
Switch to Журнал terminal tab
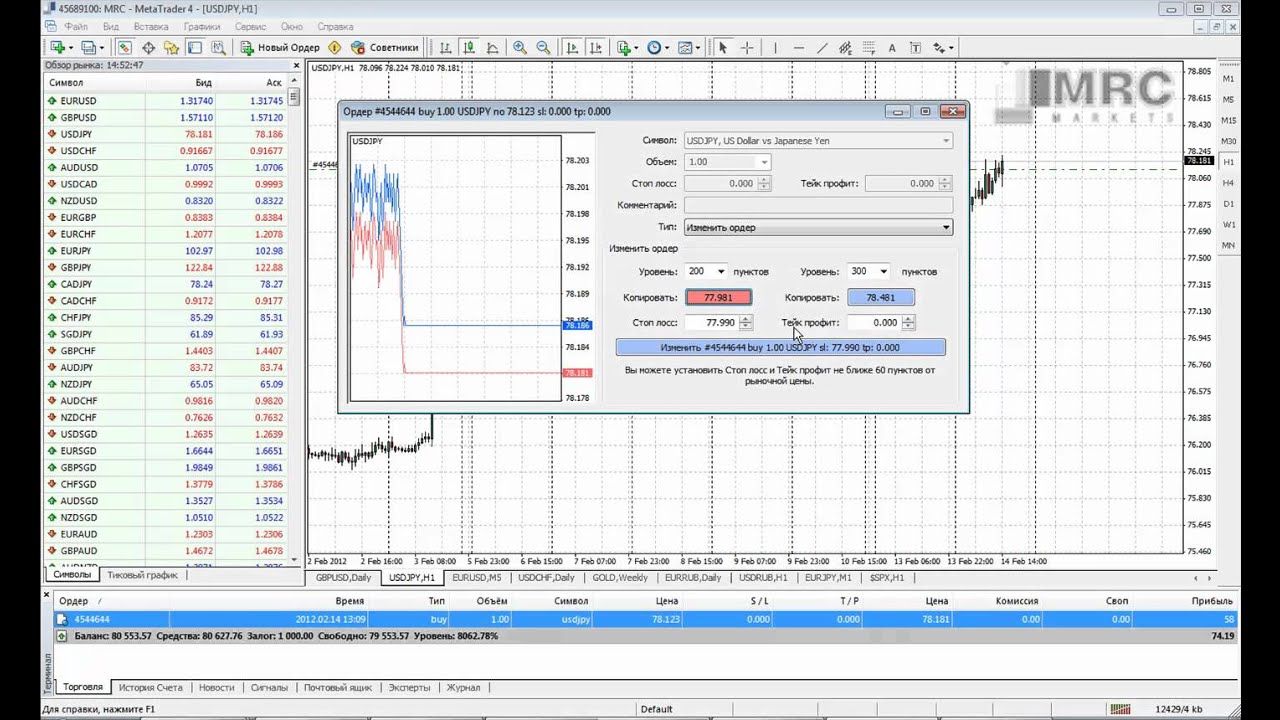(x=463, y=688)
